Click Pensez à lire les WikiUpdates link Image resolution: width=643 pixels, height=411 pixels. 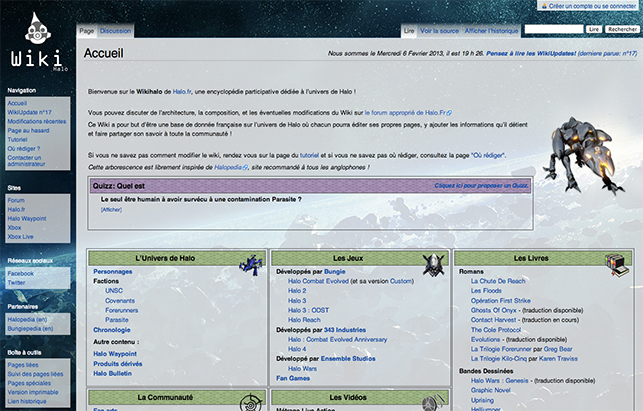(x=531, y=53)
